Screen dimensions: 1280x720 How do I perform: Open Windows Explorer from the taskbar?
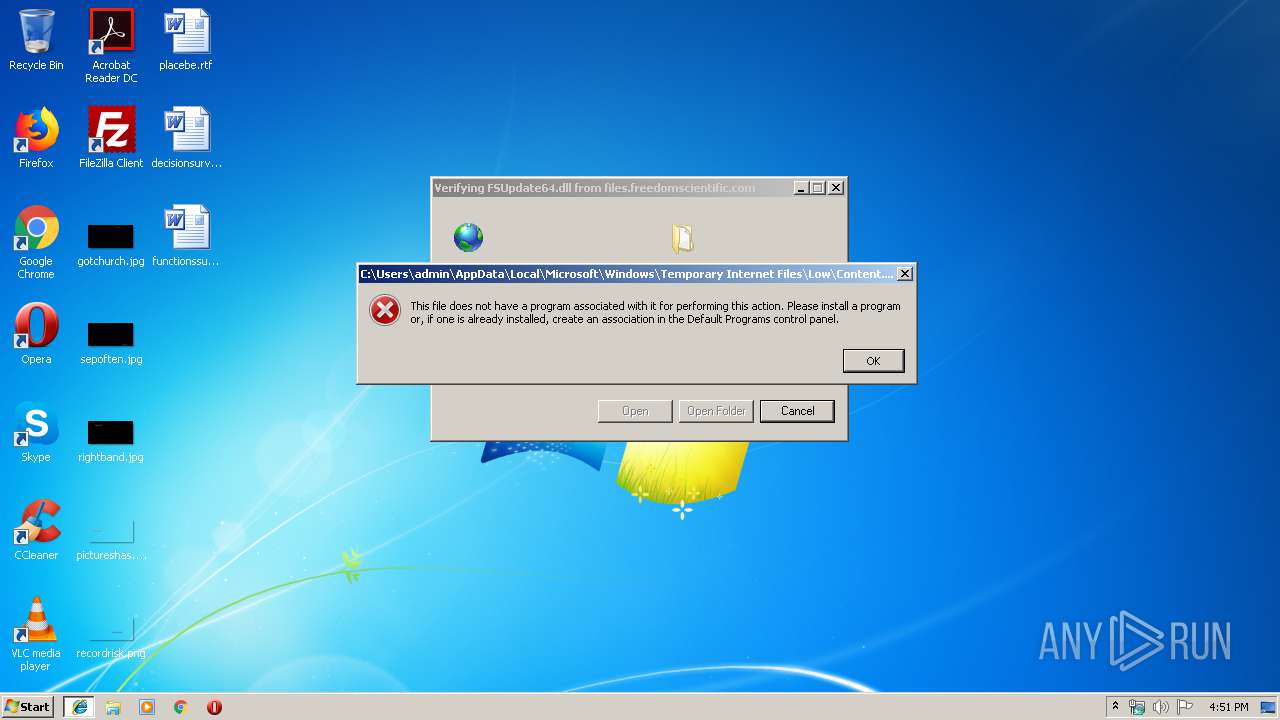click(x=113, y=707)
